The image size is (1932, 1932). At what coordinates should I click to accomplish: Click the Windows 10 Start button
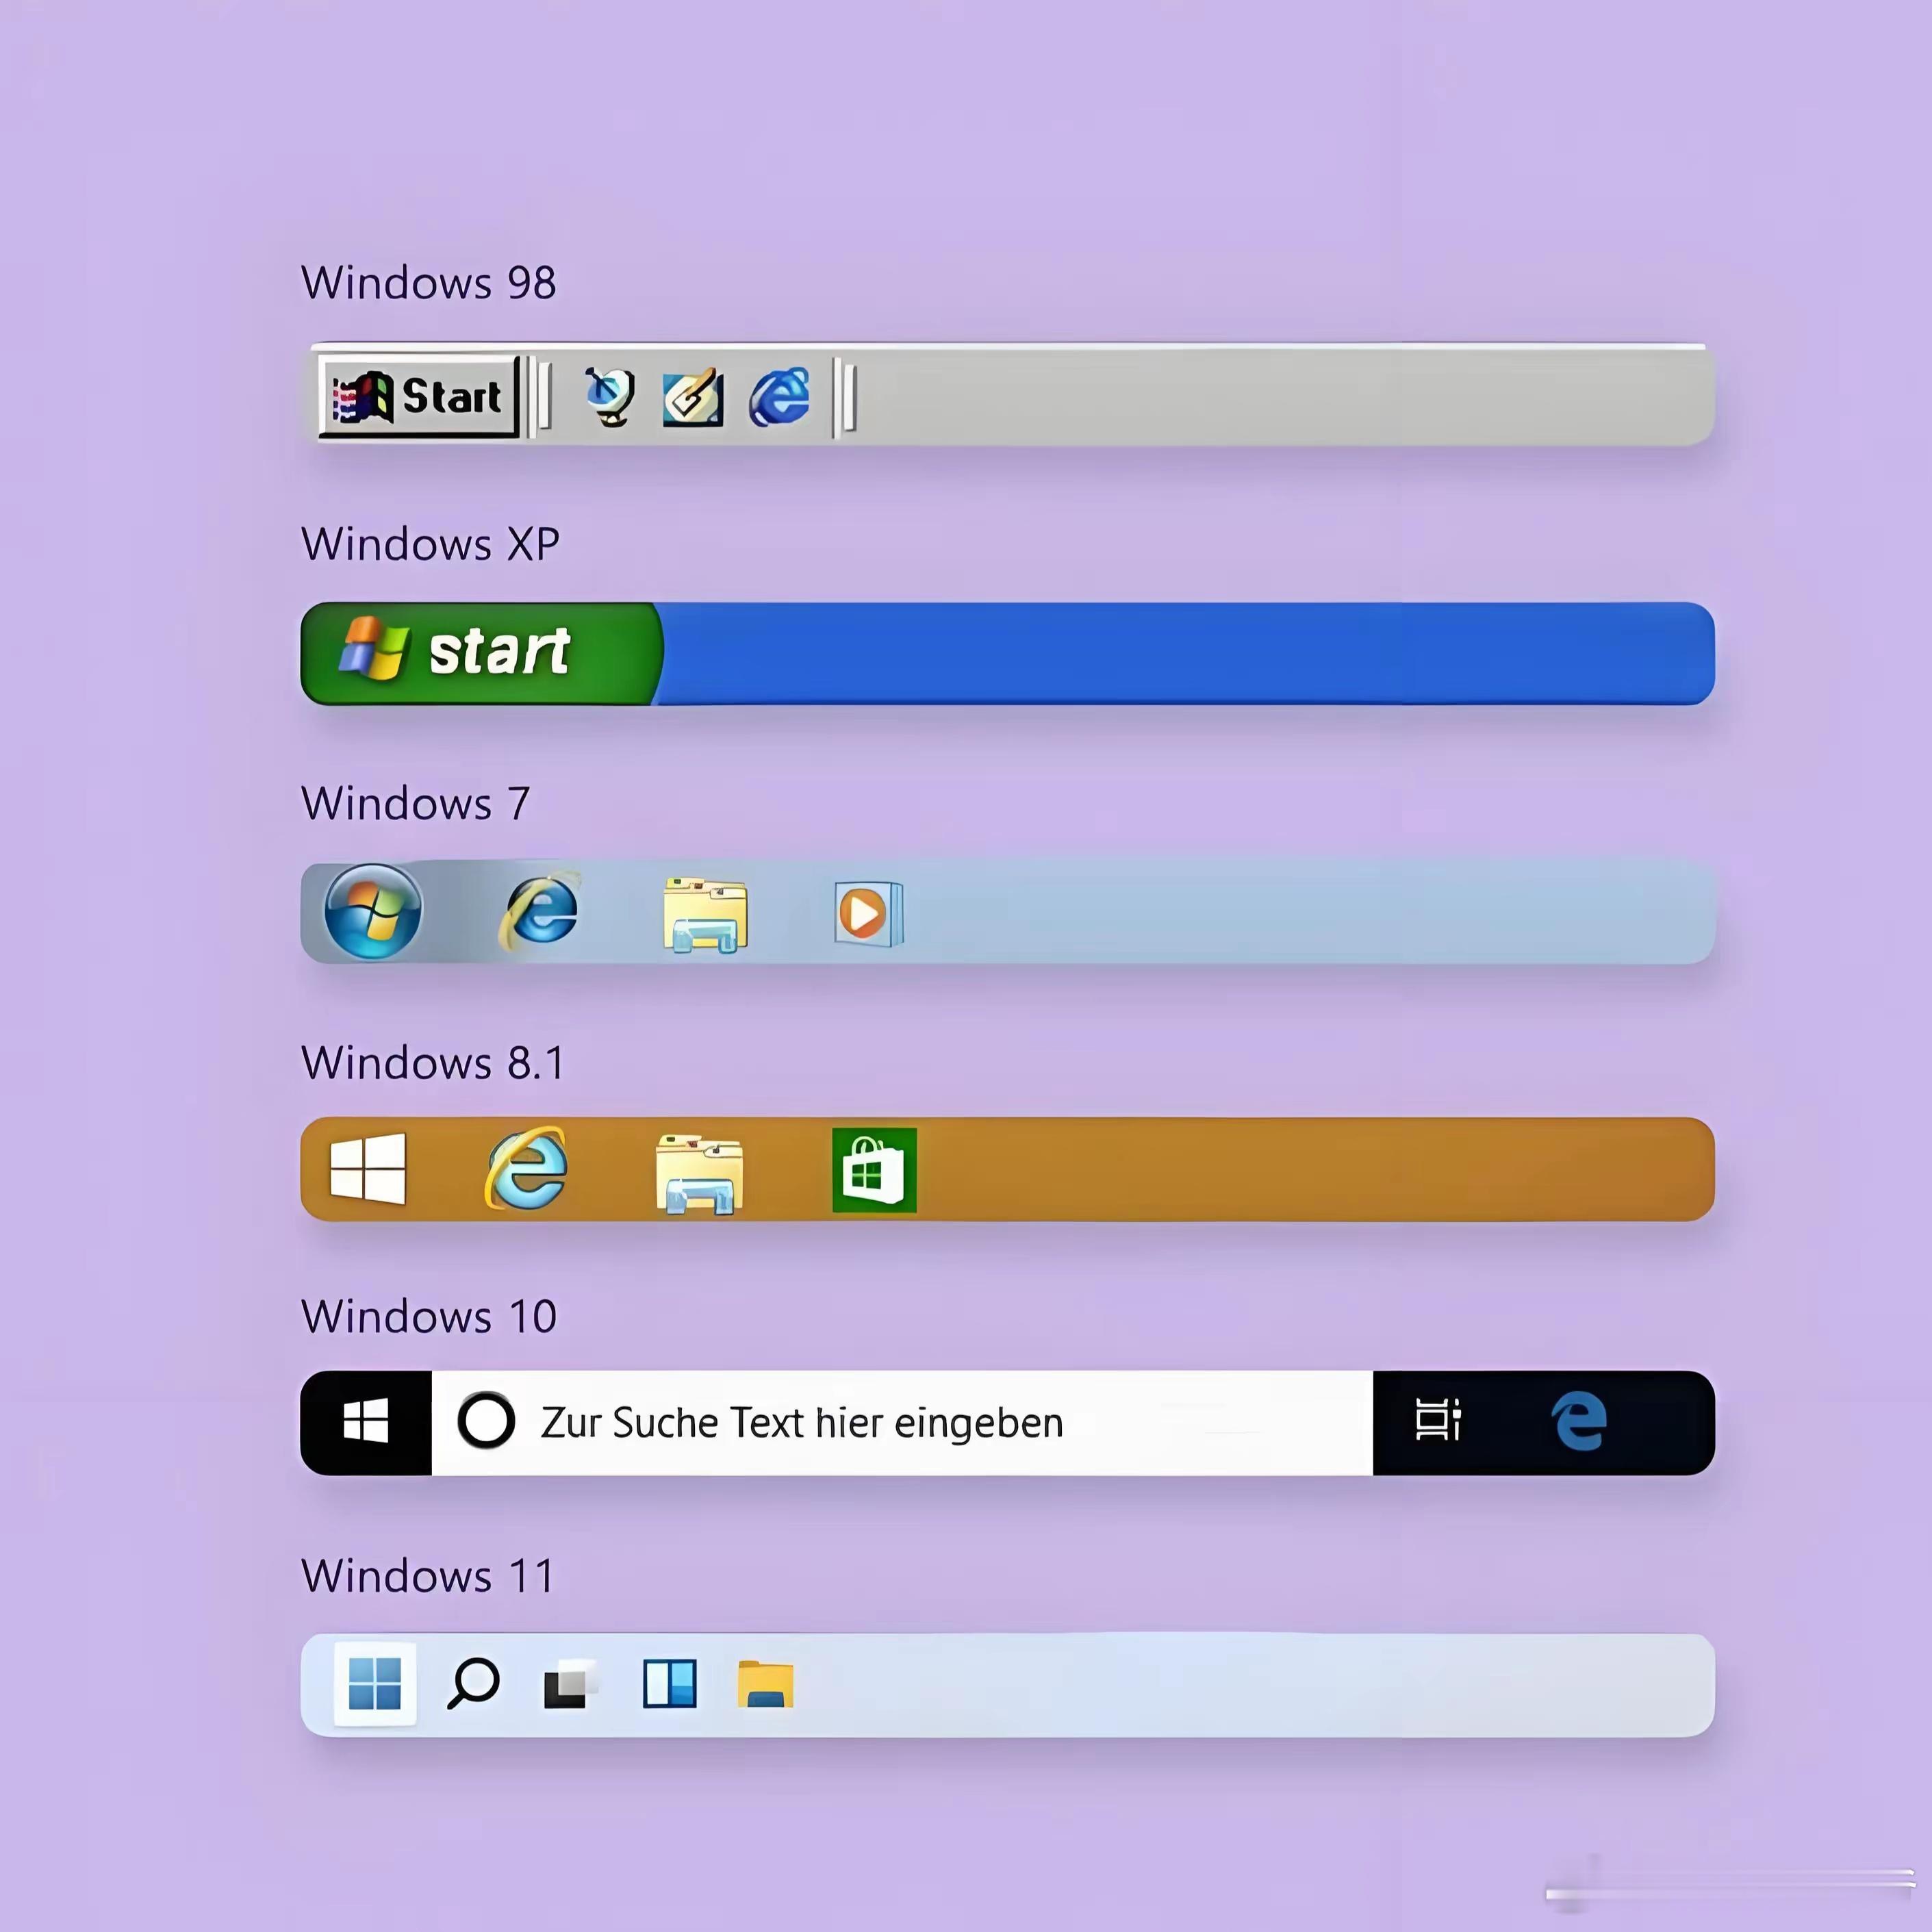coord(366,1422)
